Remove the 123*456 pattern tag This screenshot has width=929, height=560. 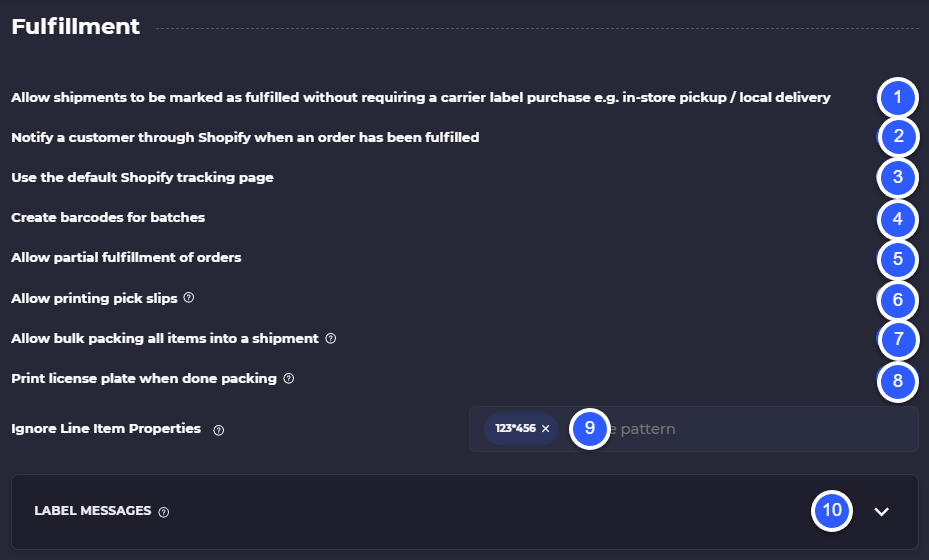(x=546, y=428)
